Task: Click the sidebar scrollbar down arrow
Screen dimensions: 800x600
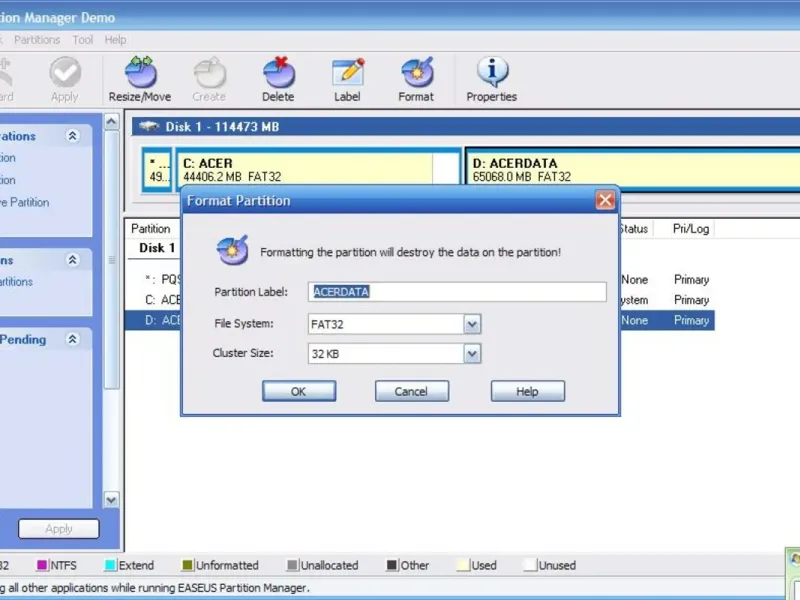Action: (111, 499)
